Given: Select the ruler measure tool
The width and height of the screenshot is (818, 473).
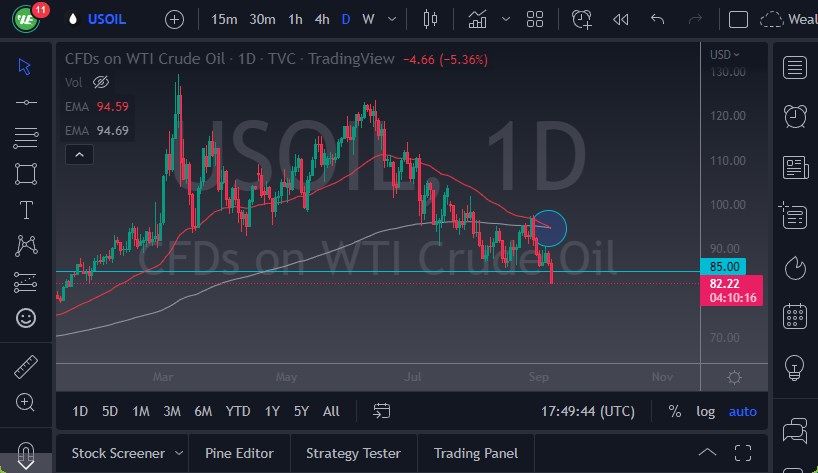Looking at the screenshot, I should click(x=26, y=367).
